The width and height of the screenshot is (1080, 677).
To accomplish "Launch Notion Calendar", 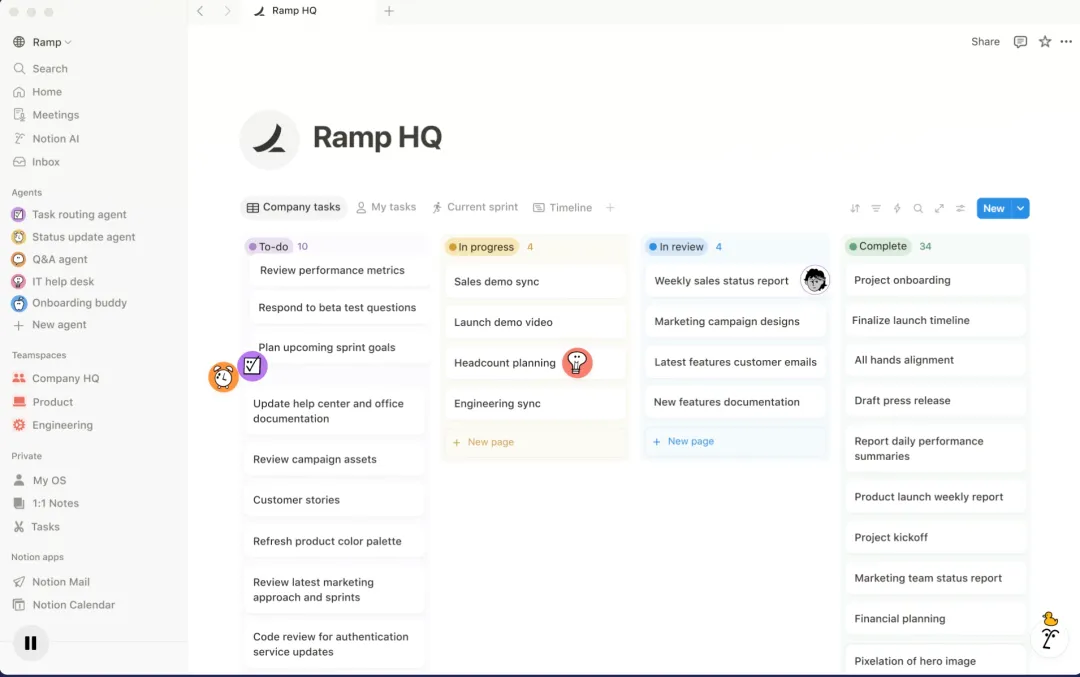I will (x=64, y=605).
